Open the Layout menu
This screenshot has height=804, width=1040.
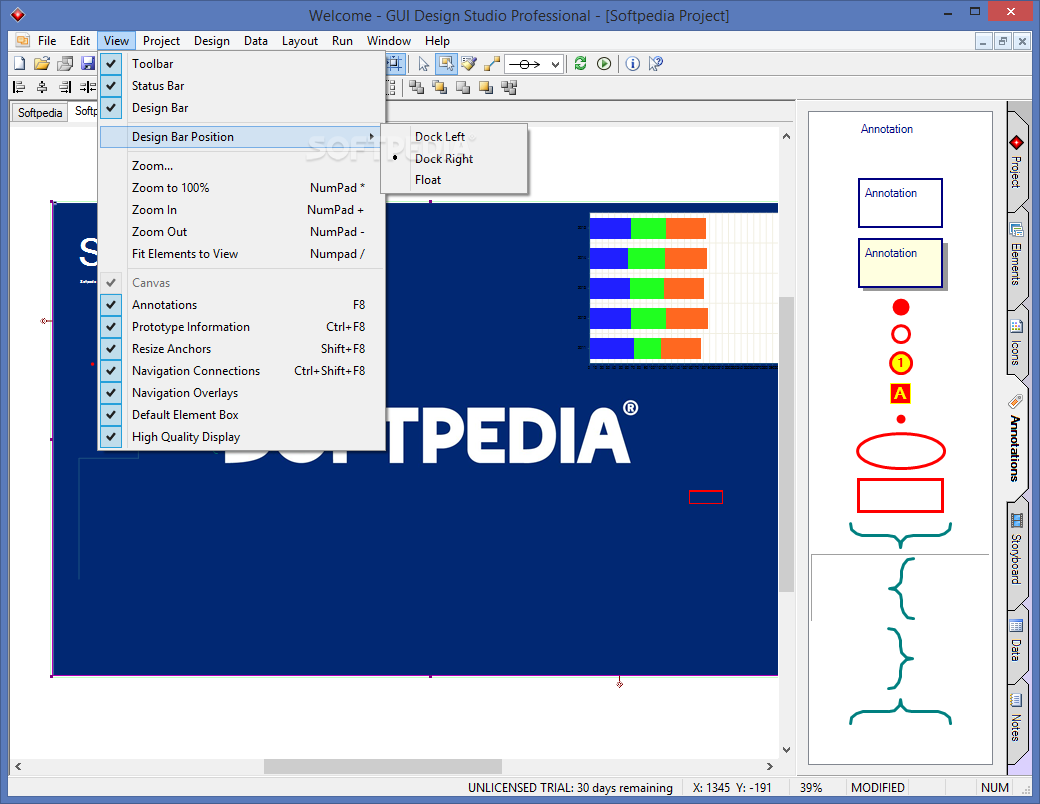pos(300,40)
